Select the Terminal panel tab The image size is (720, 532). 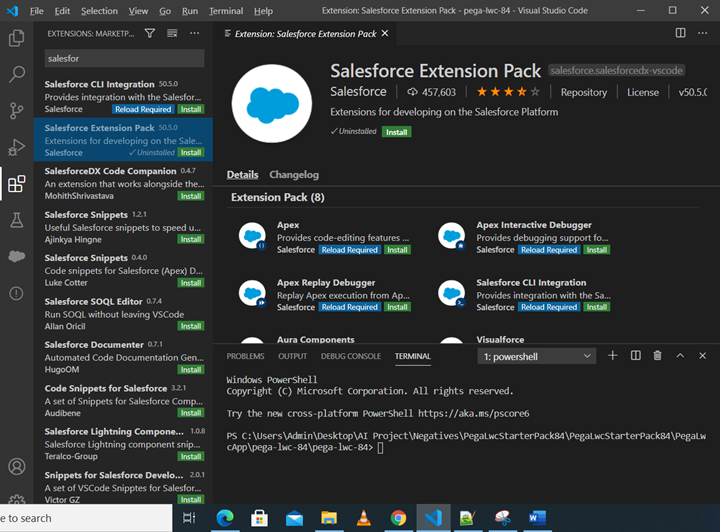point(413,356)
